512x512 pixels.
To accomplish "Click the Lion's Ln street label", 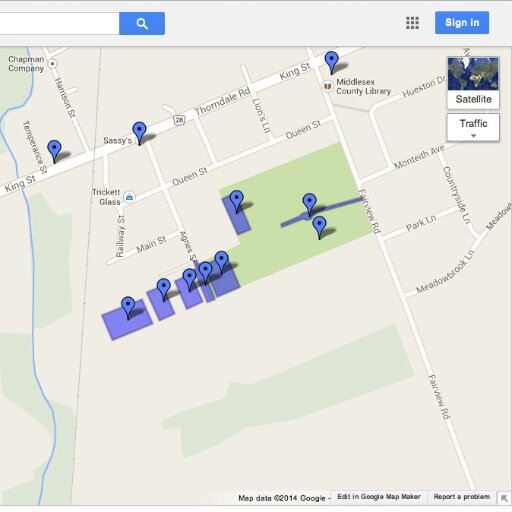I will [261, 115].
